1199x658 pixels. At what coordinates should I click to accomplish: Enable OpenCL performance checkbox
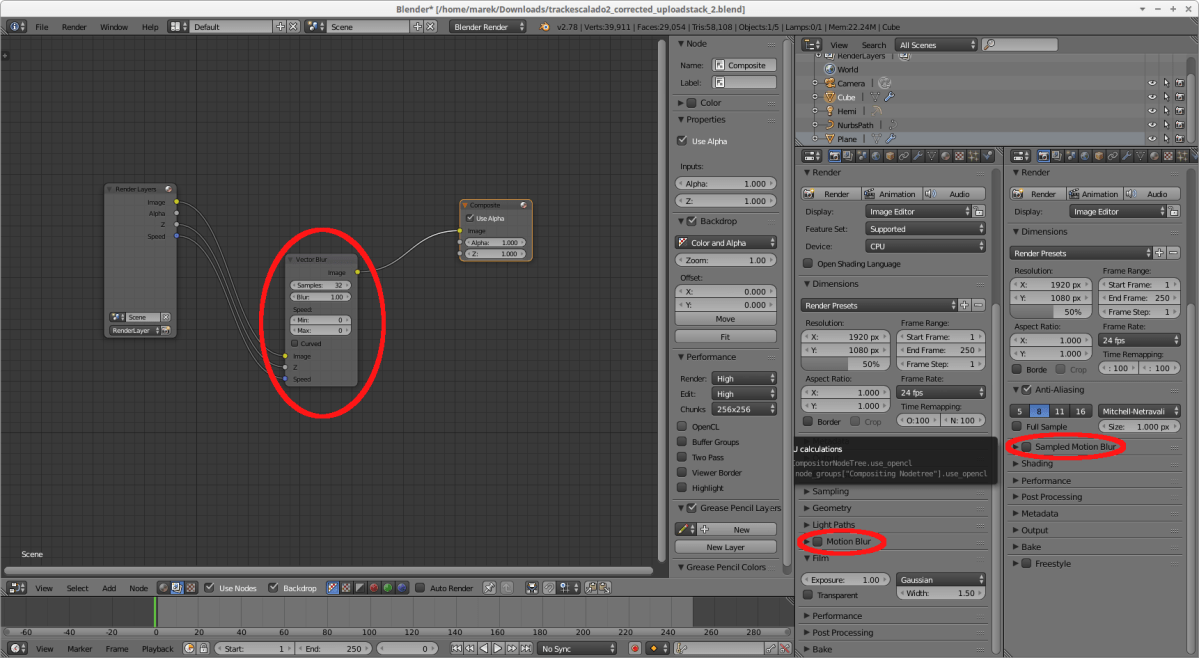(x=682, y=426)
